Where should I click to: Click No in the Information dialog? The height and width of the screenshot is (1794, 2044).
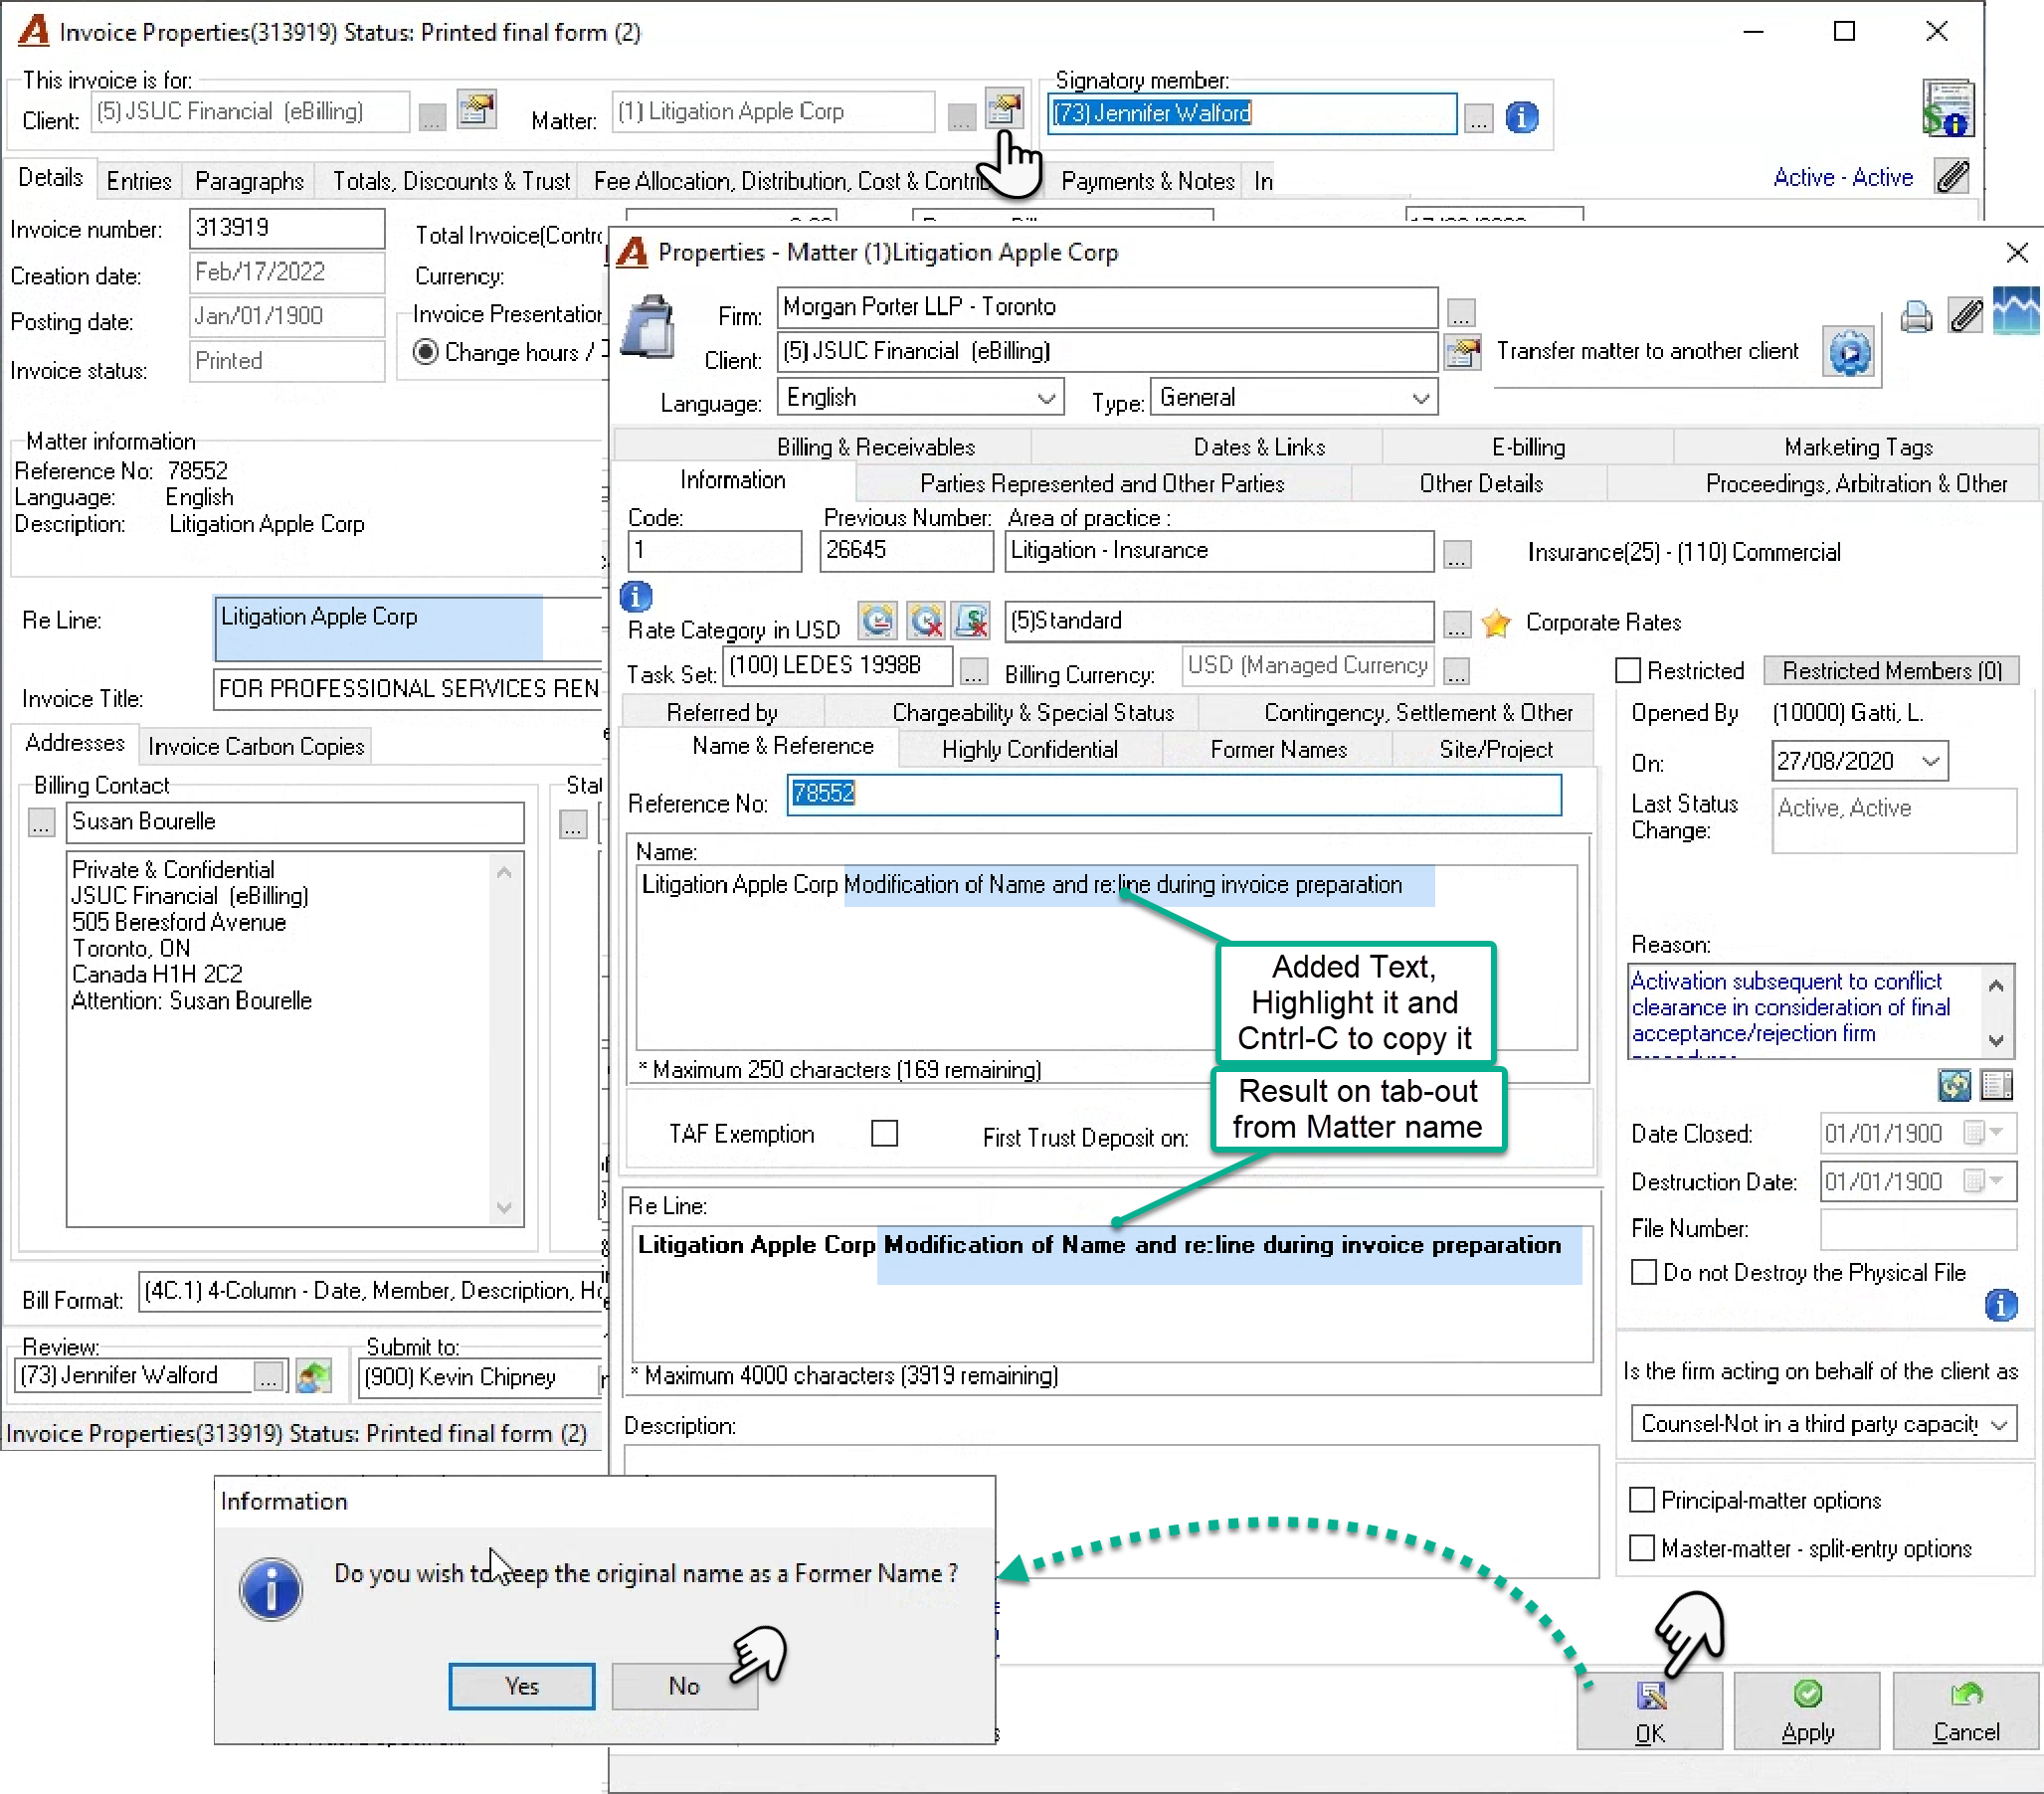(x=684, y=1686)
